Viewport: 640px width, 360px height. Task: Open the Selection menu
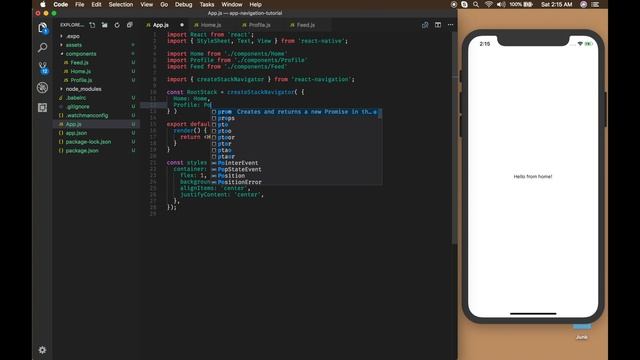tap(121, 4)
